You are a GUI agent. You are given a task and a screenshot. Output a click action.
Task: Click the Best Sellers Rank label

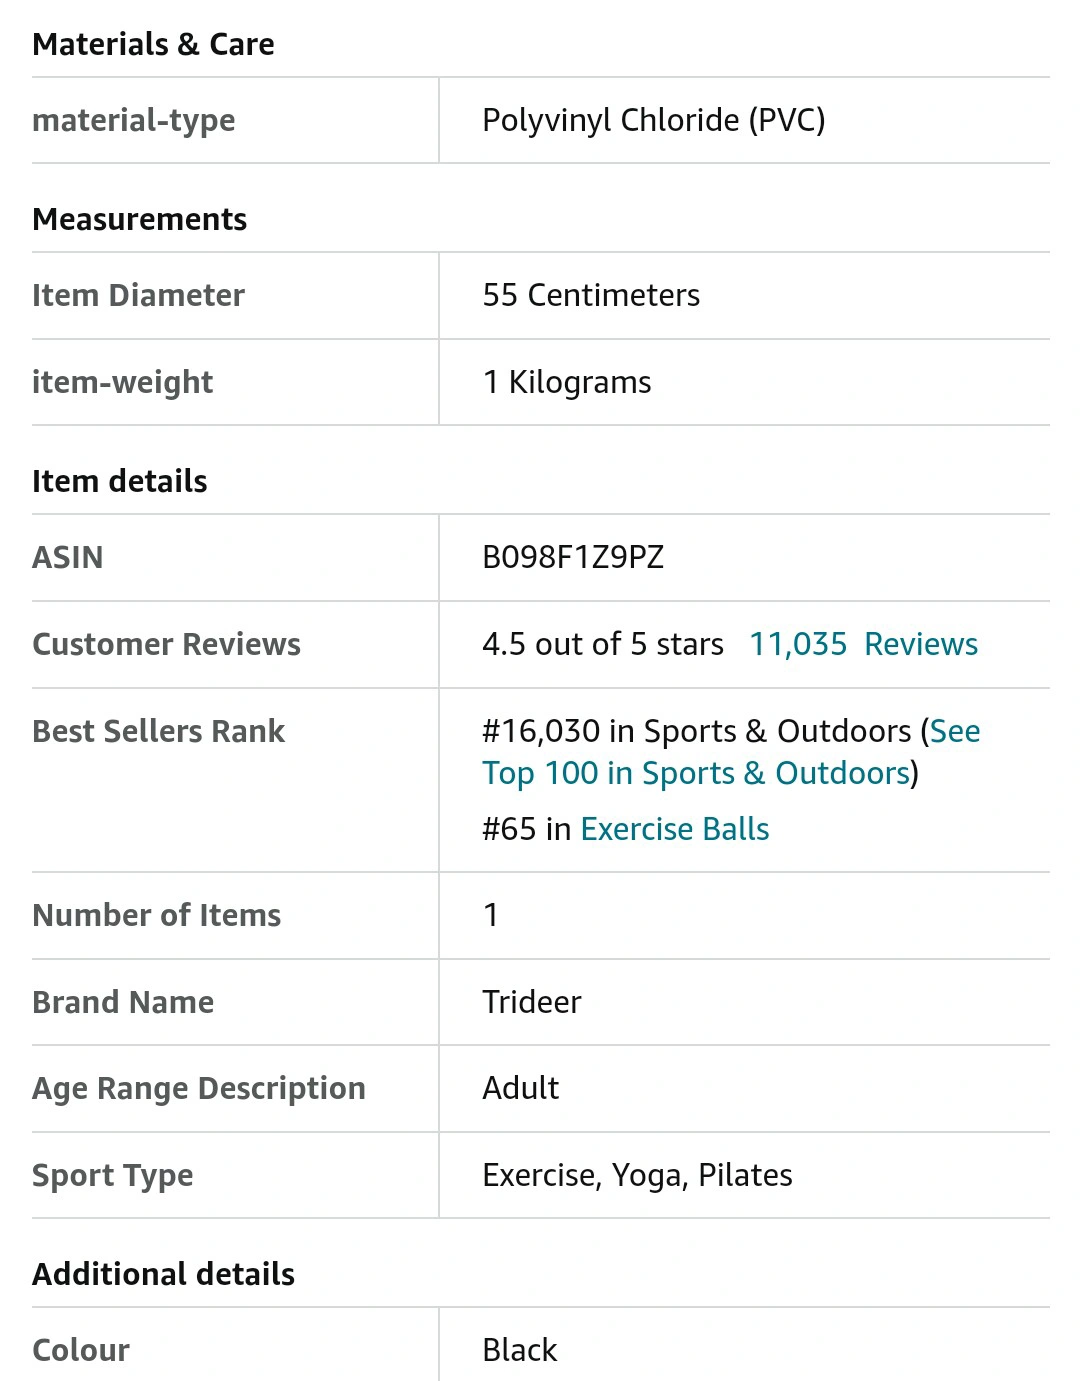[x=158, y=731]
